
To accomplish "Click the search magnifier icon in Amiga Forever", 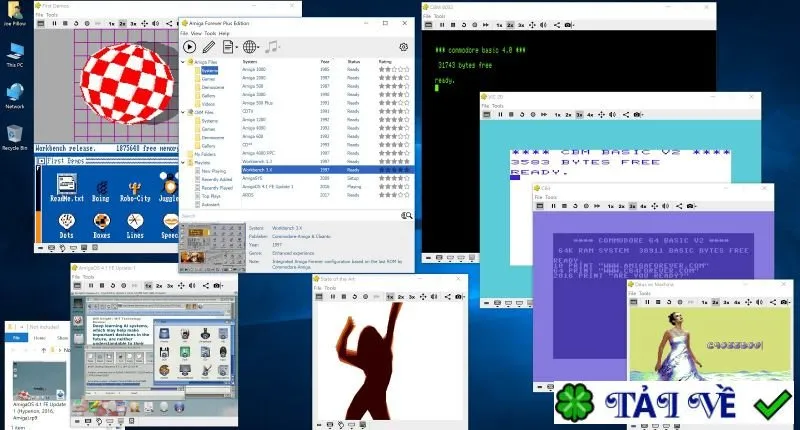I will click(406, 216).
